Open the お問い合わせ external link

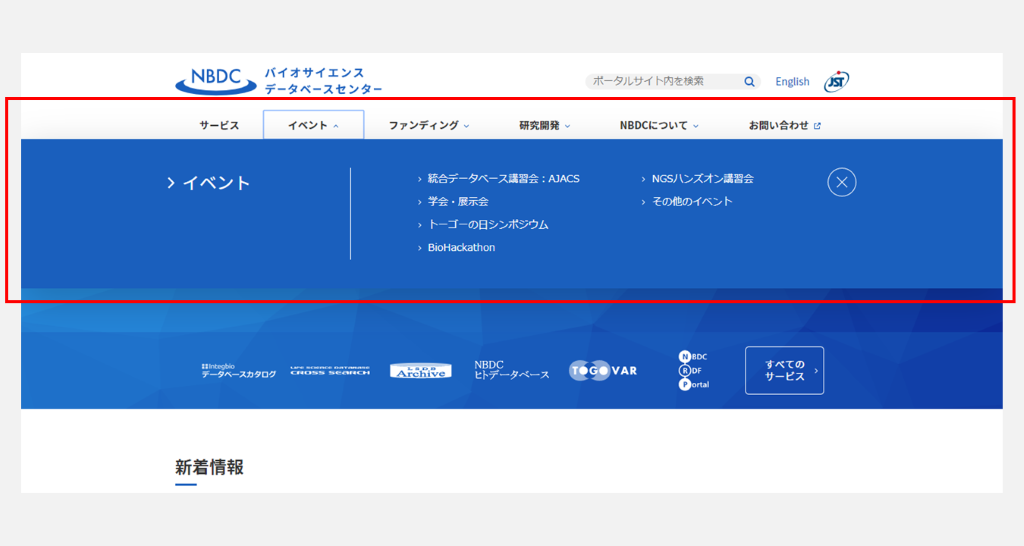(x=784, y=125)
